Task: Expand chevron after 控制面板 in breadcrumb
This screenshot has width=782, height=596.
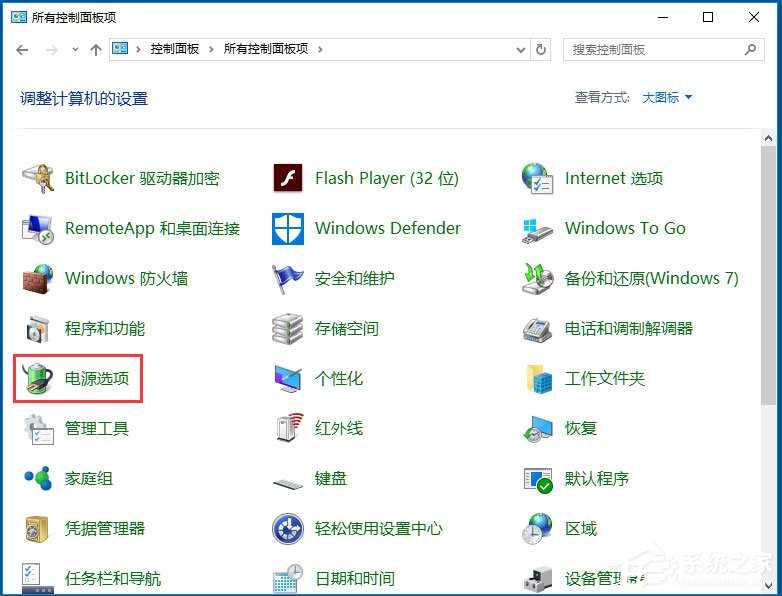Action: (212, 49)
